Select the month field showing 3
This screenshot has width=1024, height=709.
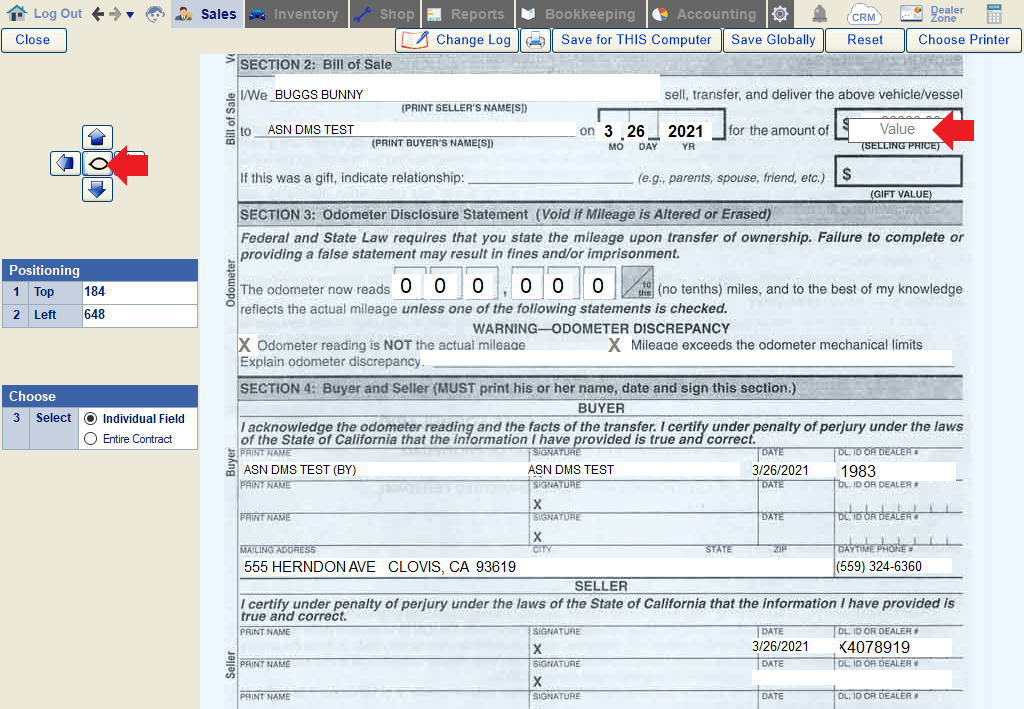(608, 131)
